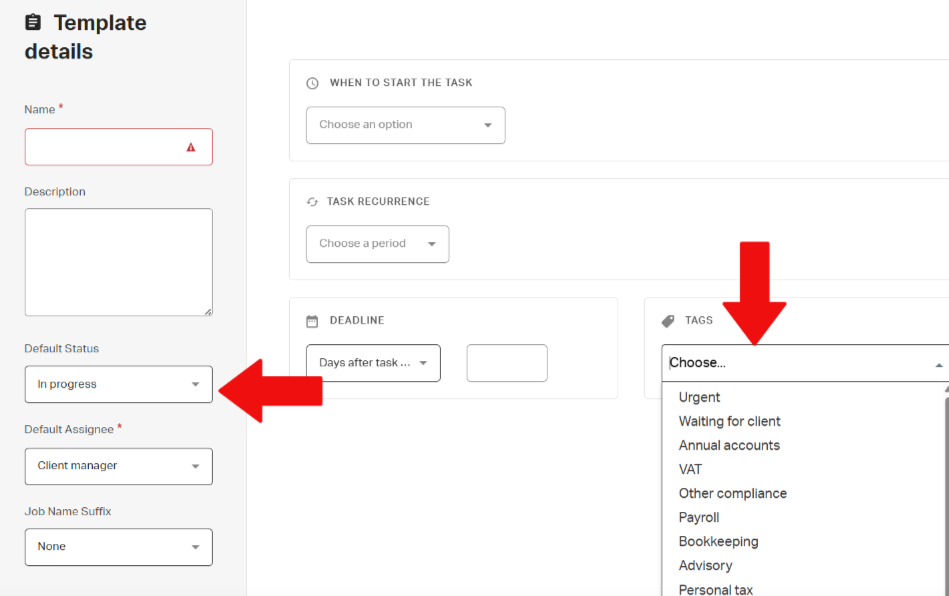
Task: Choose Payroll from the tags list
Action: tap(698, 517)
